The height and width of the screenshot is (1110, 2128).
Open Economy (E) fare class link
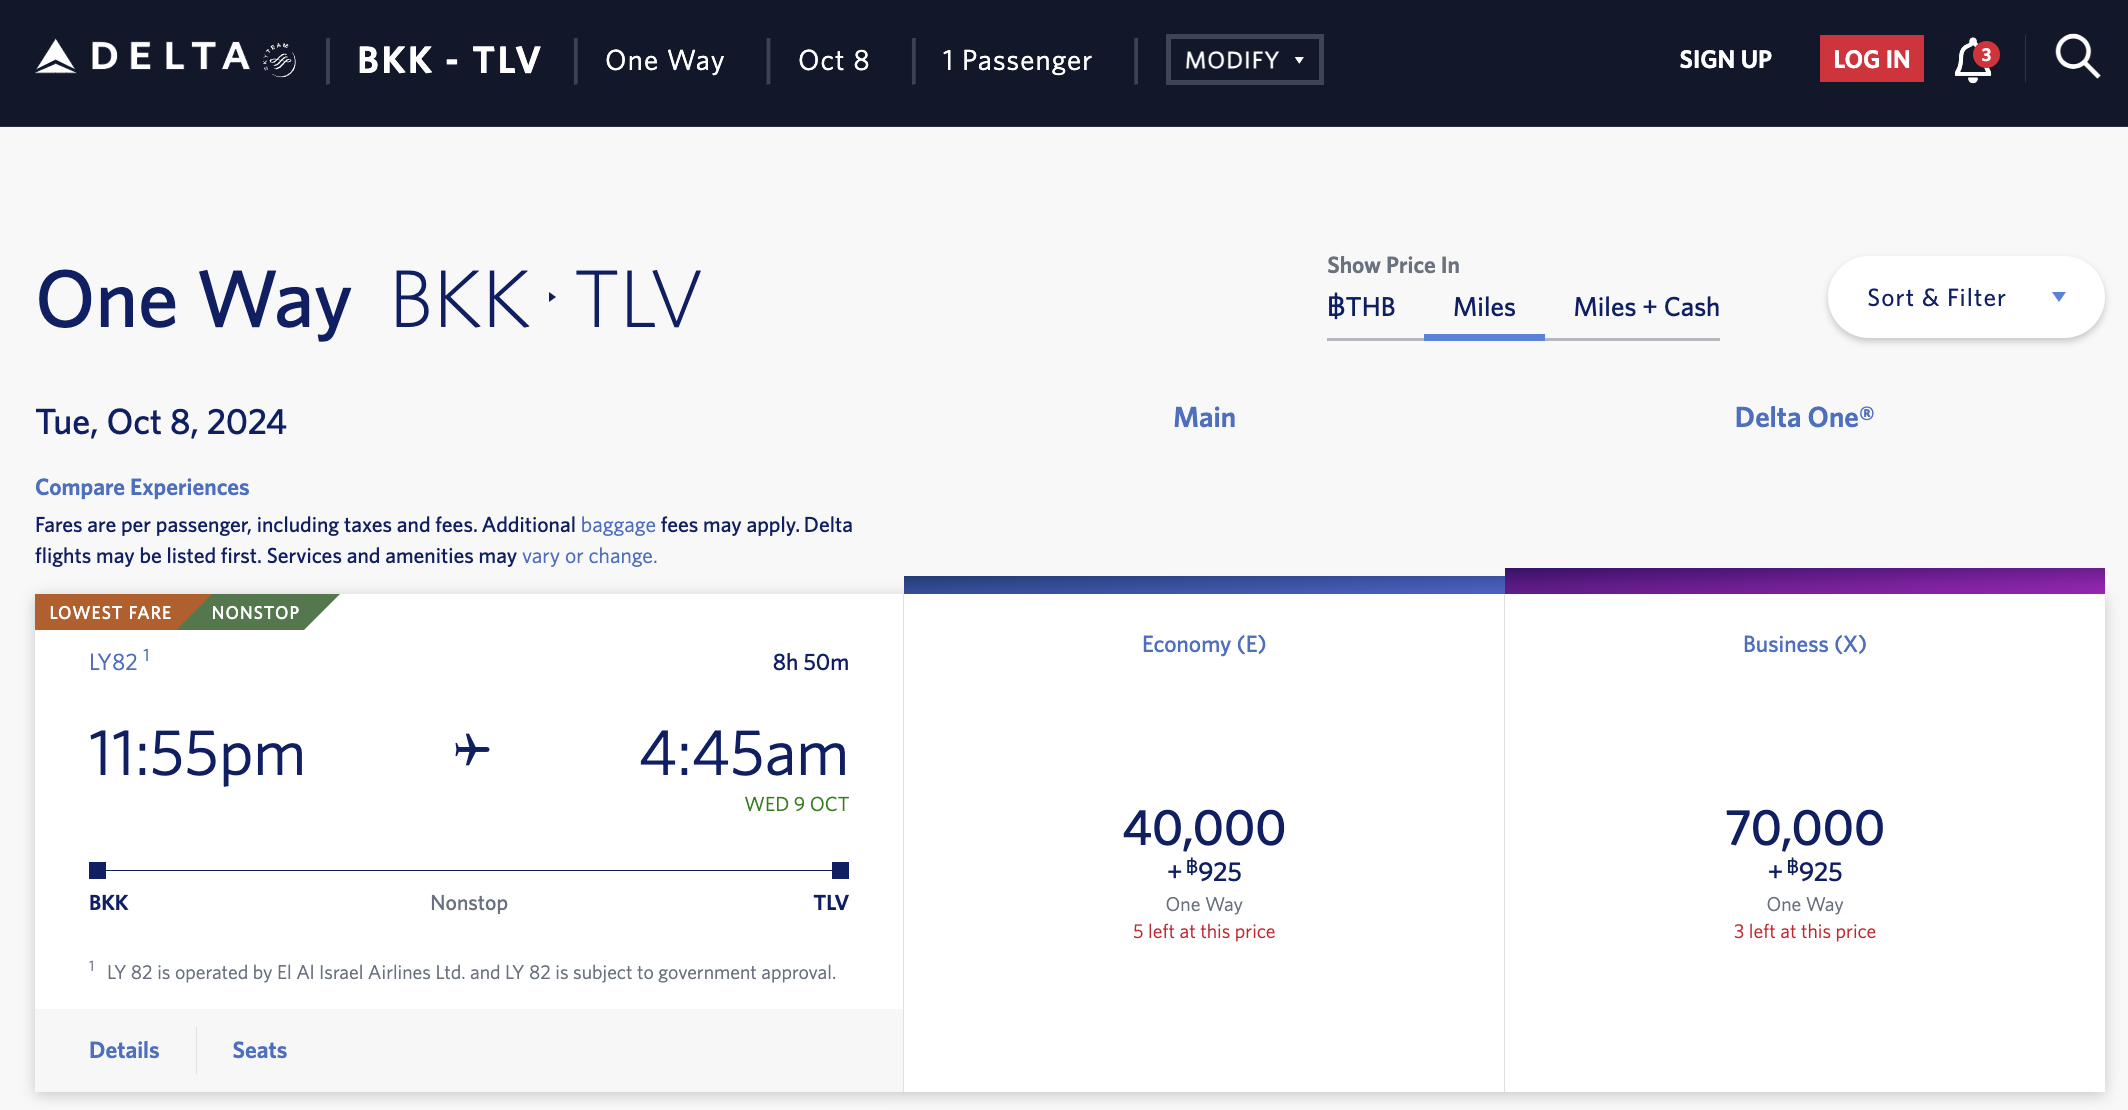click(1204, 644)
